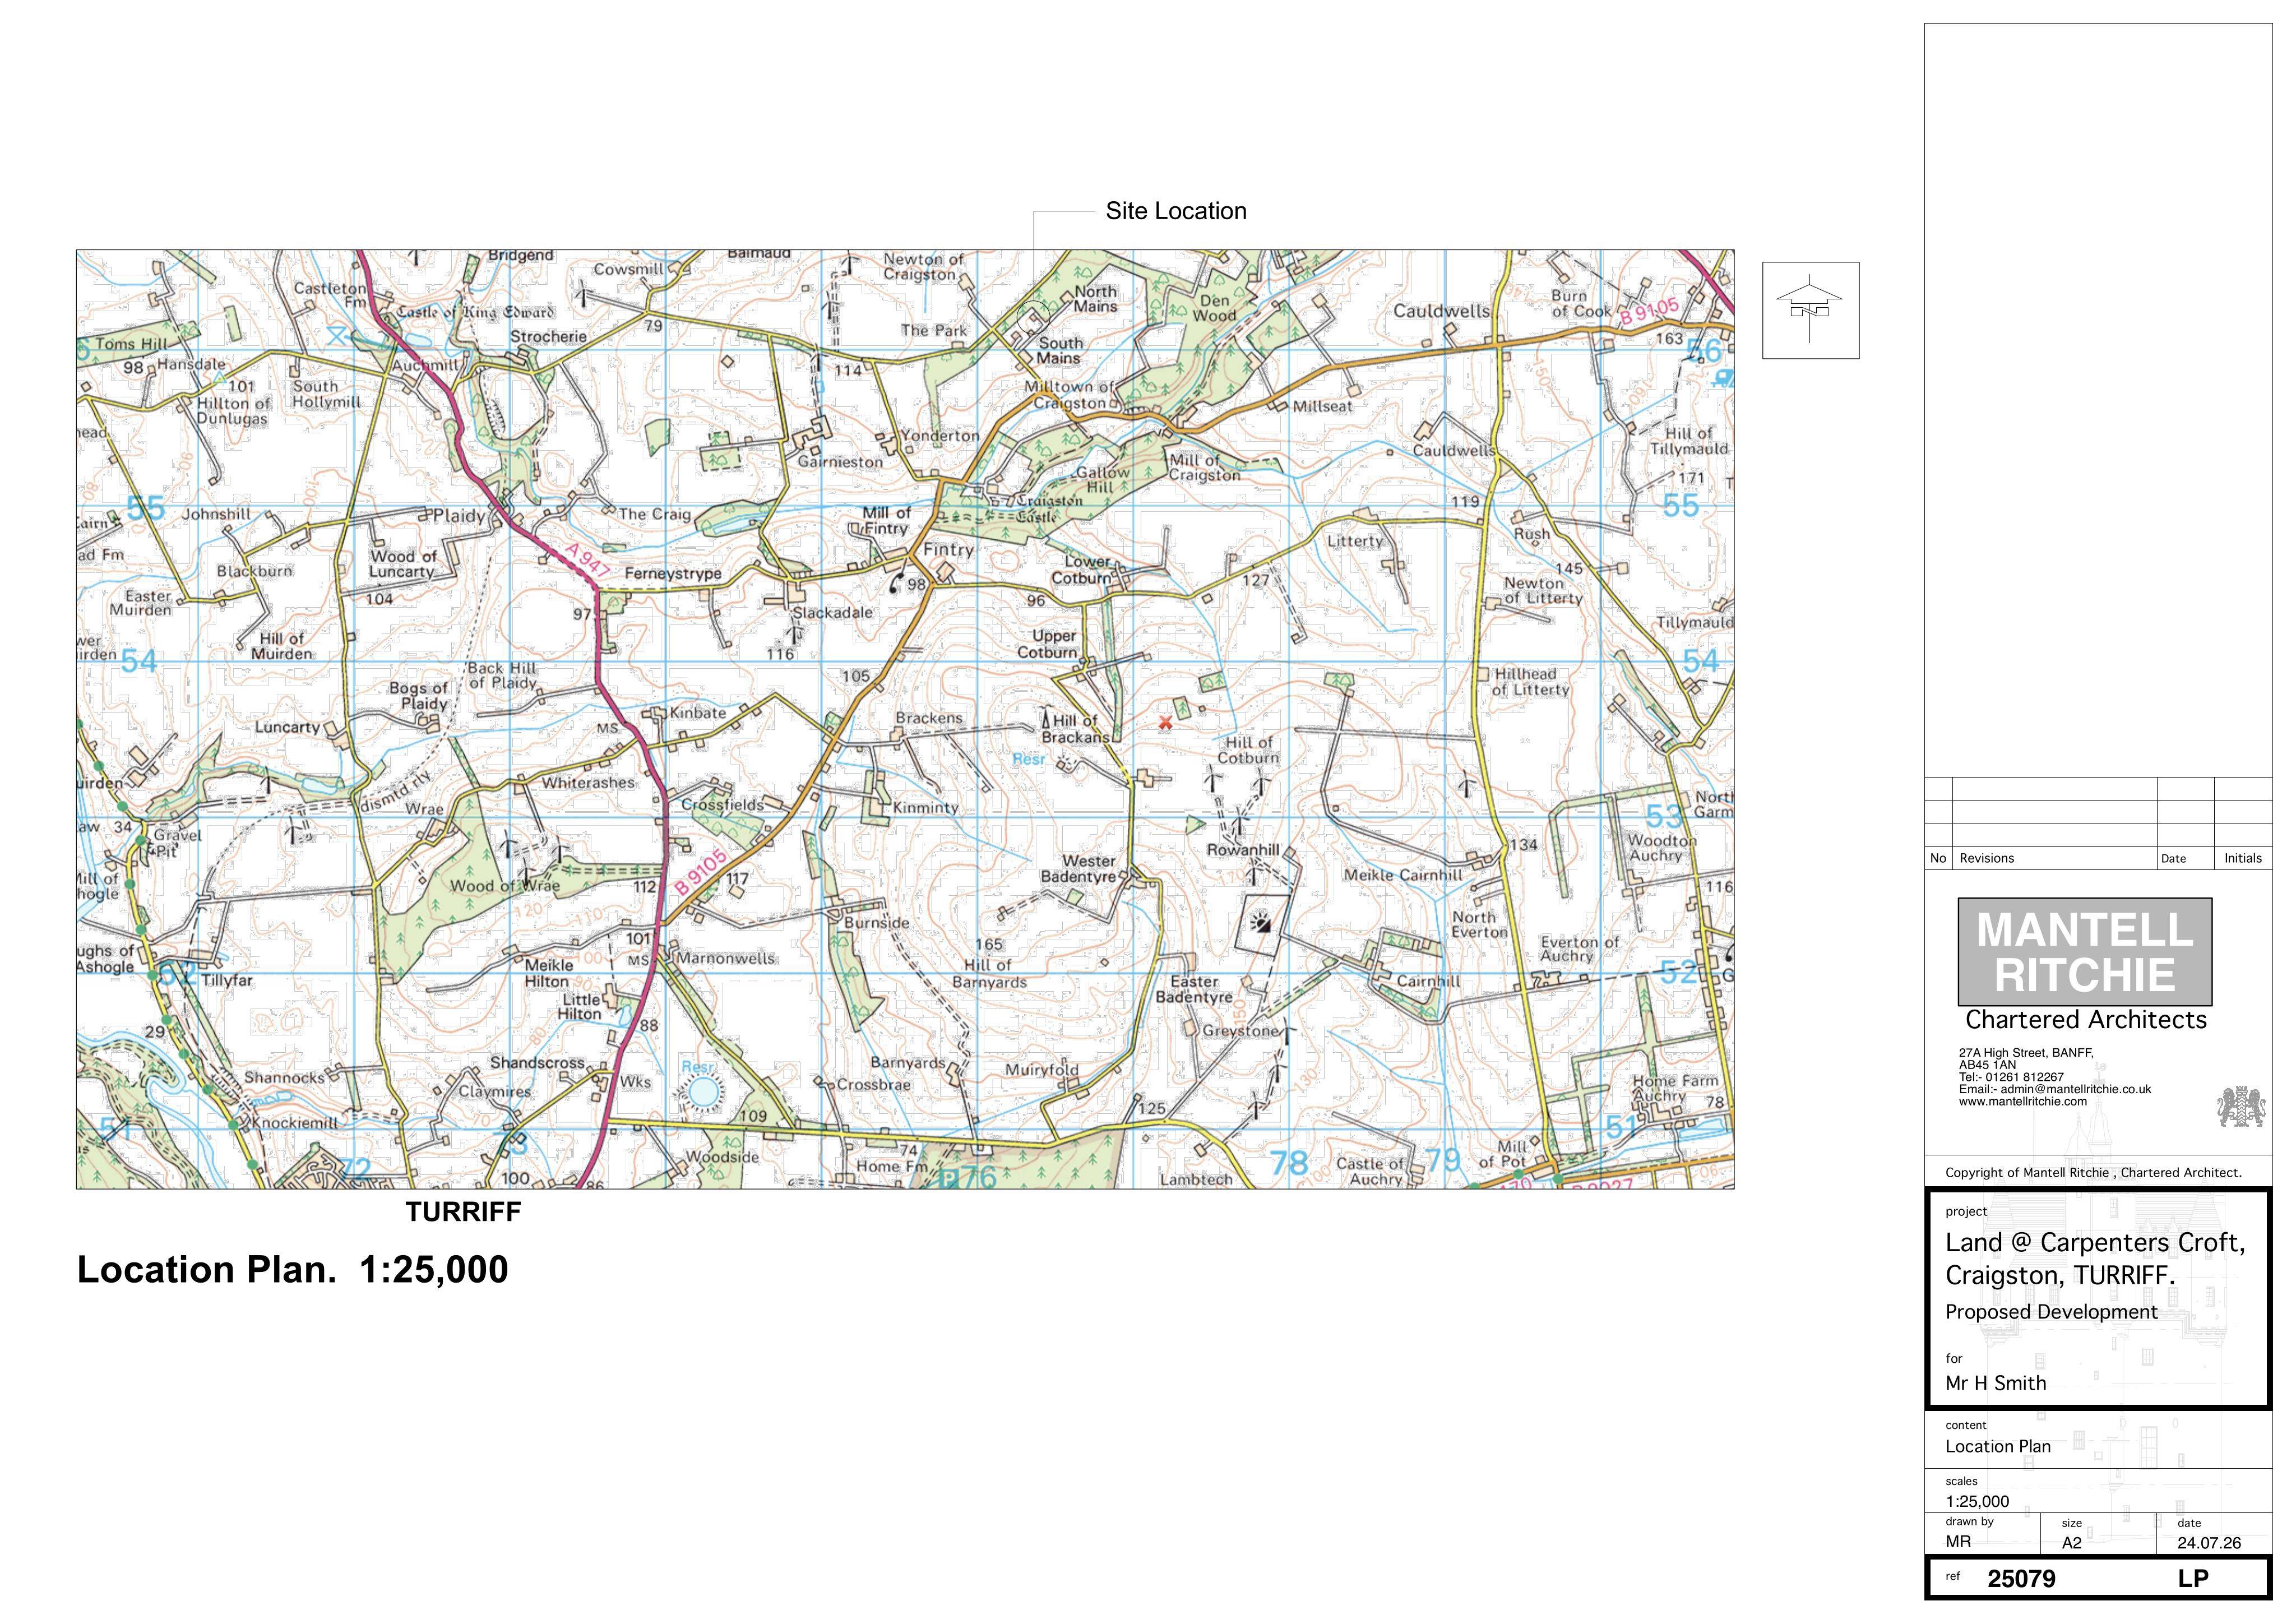Viewport: 2296px width, 1624px height.
Task: Click the Mantell Ritchie logo
Action: 2085,951
